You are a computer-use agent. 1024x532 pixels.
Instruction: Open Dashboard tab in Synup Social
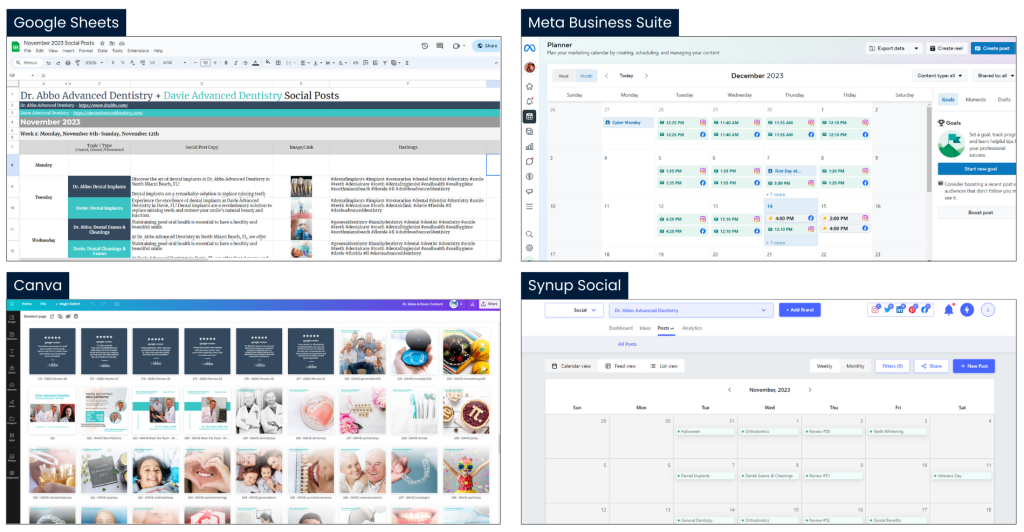[x=620, y=328]
